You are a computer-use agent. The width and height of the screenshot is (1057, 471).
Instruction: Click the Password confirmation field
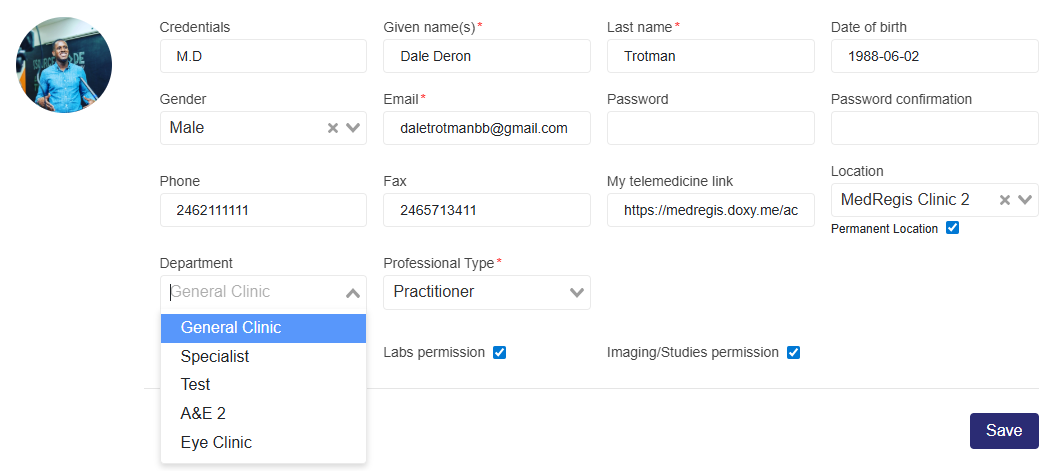pos(934,128)
